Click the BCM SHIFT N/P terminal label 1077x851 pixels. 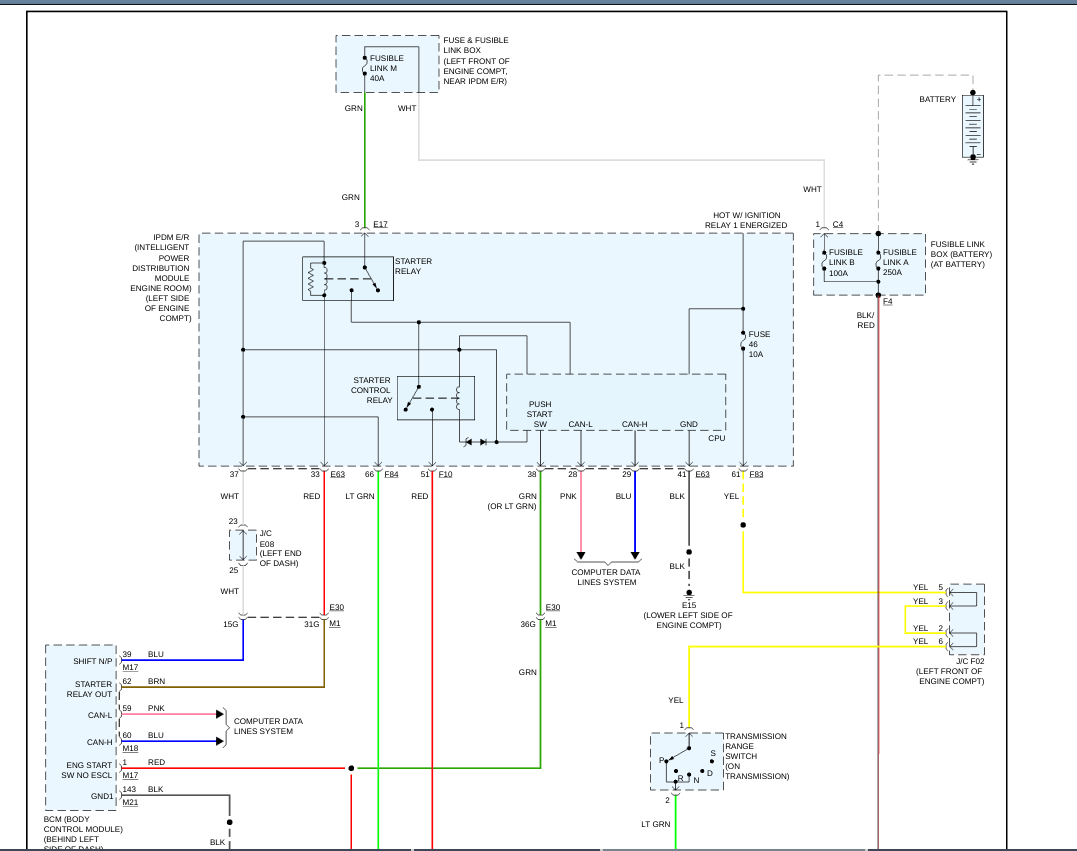[x=91, y=660]
